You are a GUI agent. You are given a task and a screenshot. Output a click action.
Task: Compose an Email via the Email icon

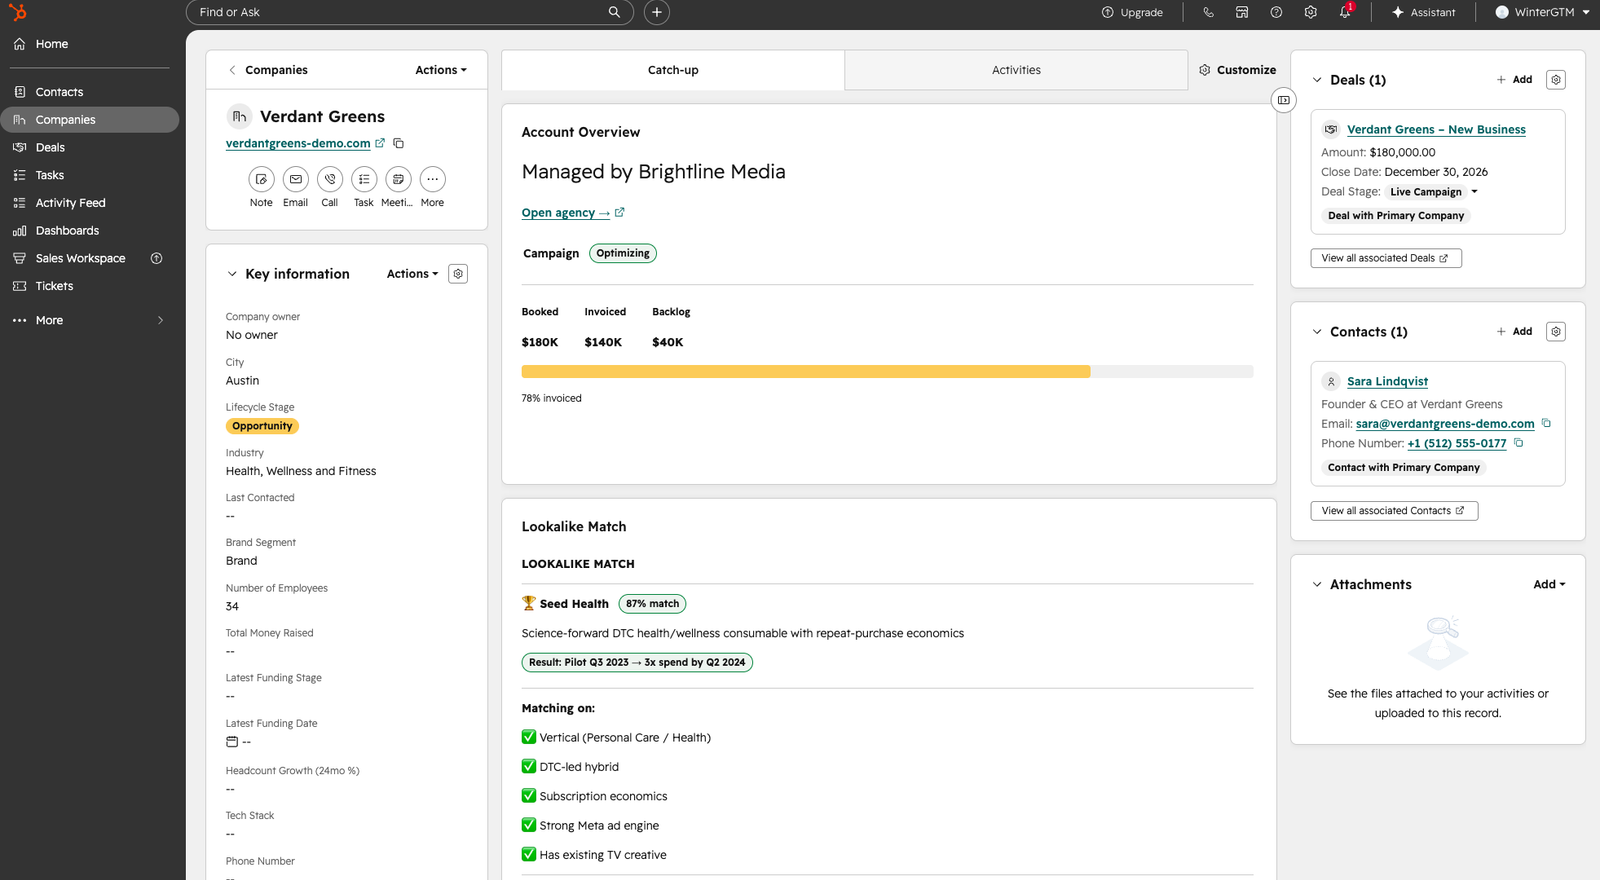pyautogui.click(x=295, y=179)
